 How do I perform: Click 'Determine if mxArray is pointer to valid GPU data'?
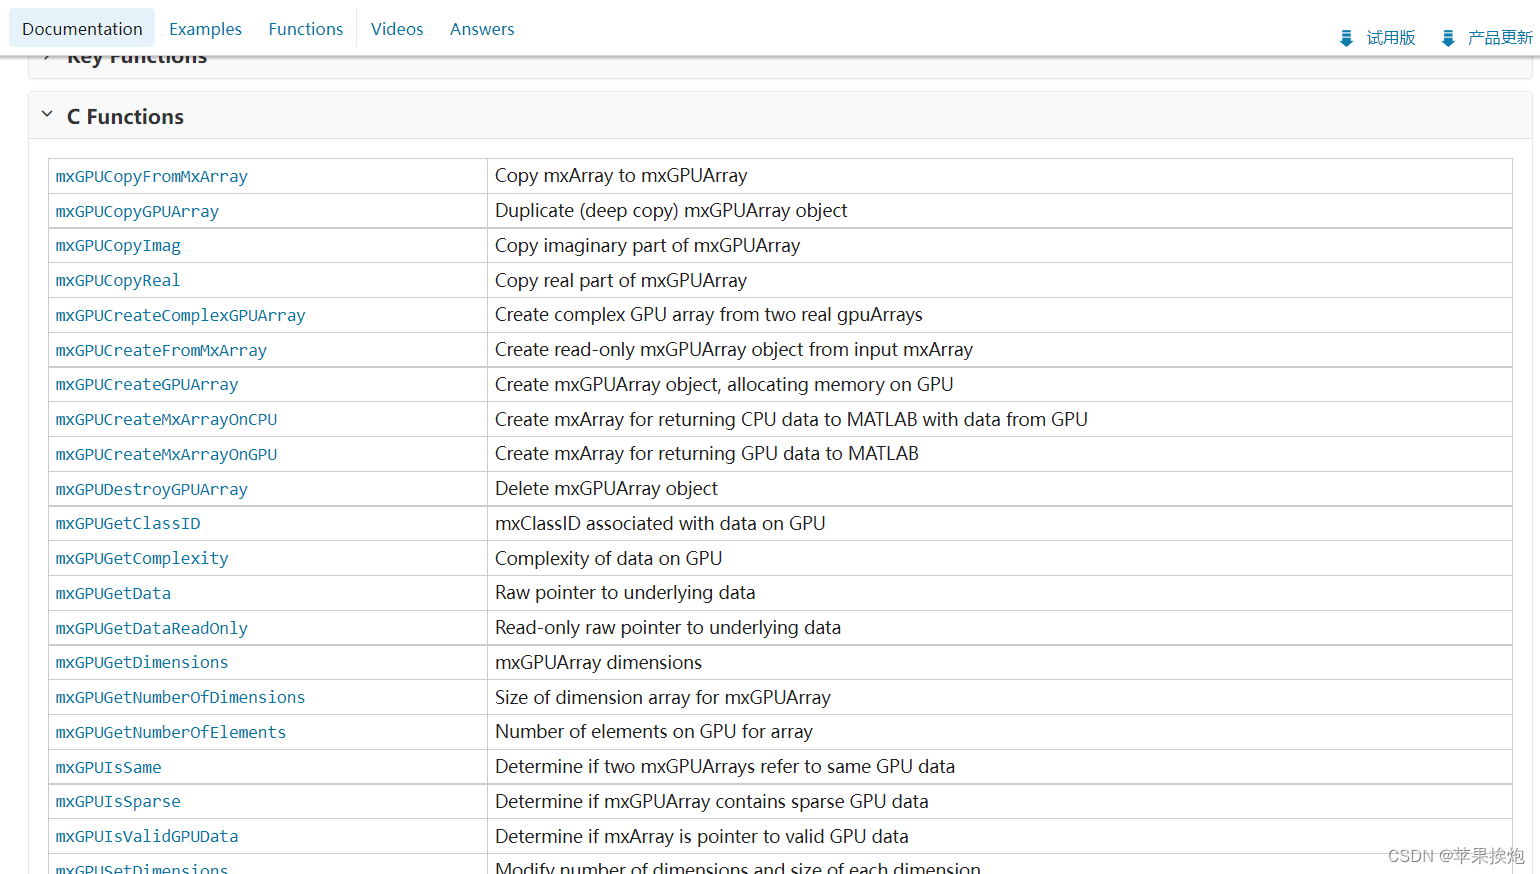[x=702, y=837]
